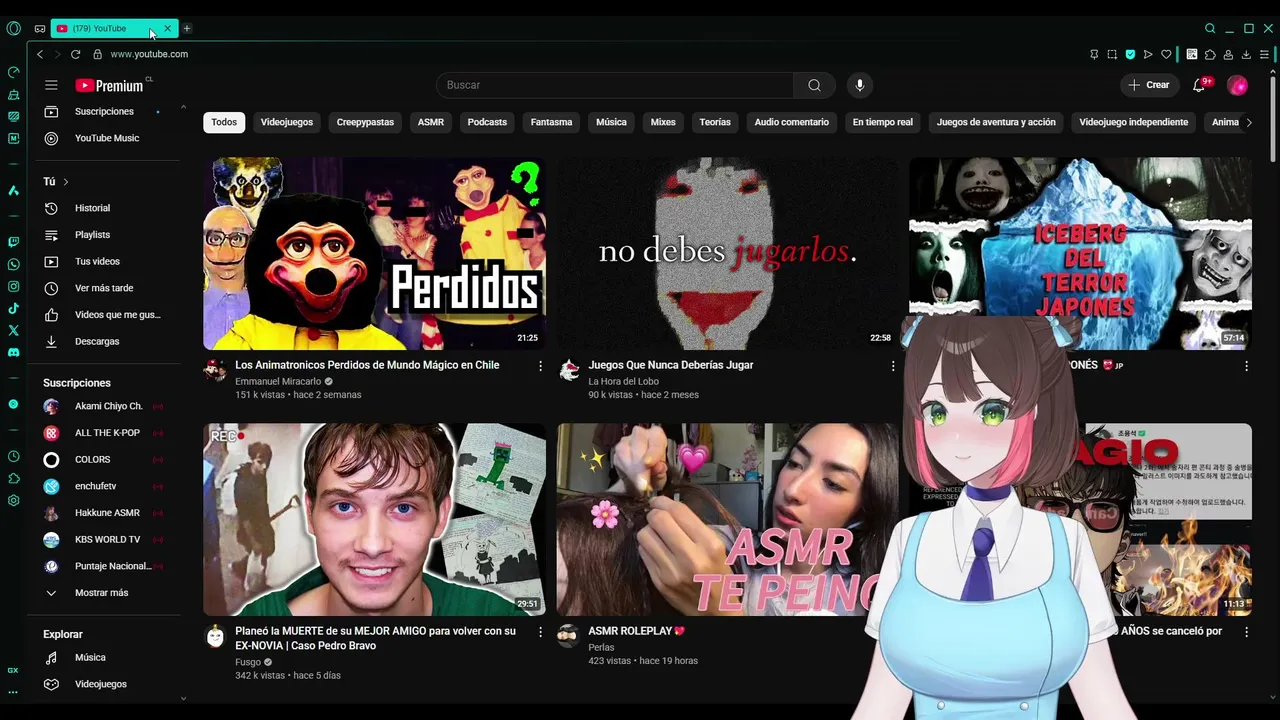Open Instagram in the Opera sidebar

(x=13, y=286)
